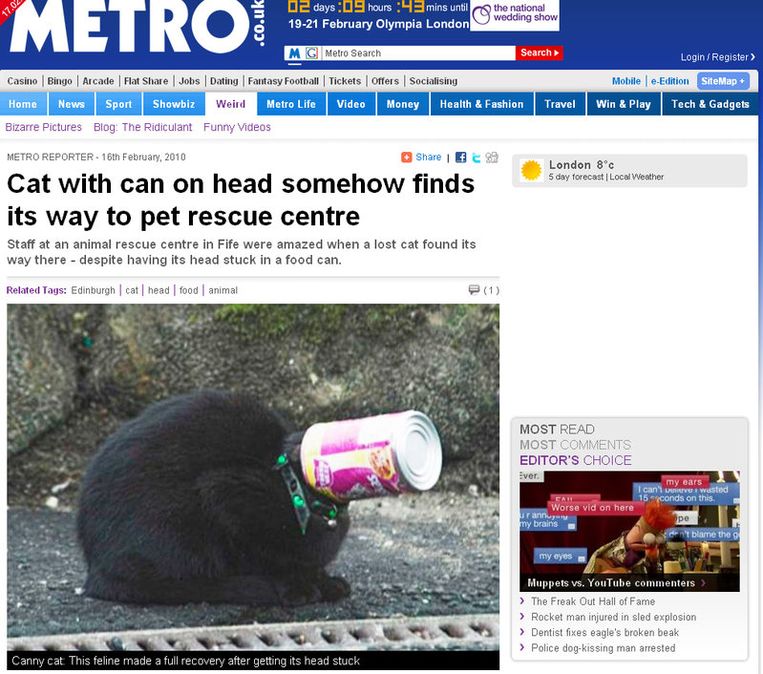Screen dimensions: 763x674
Task: Click the Facebook share icon
Action: point(460,157)
